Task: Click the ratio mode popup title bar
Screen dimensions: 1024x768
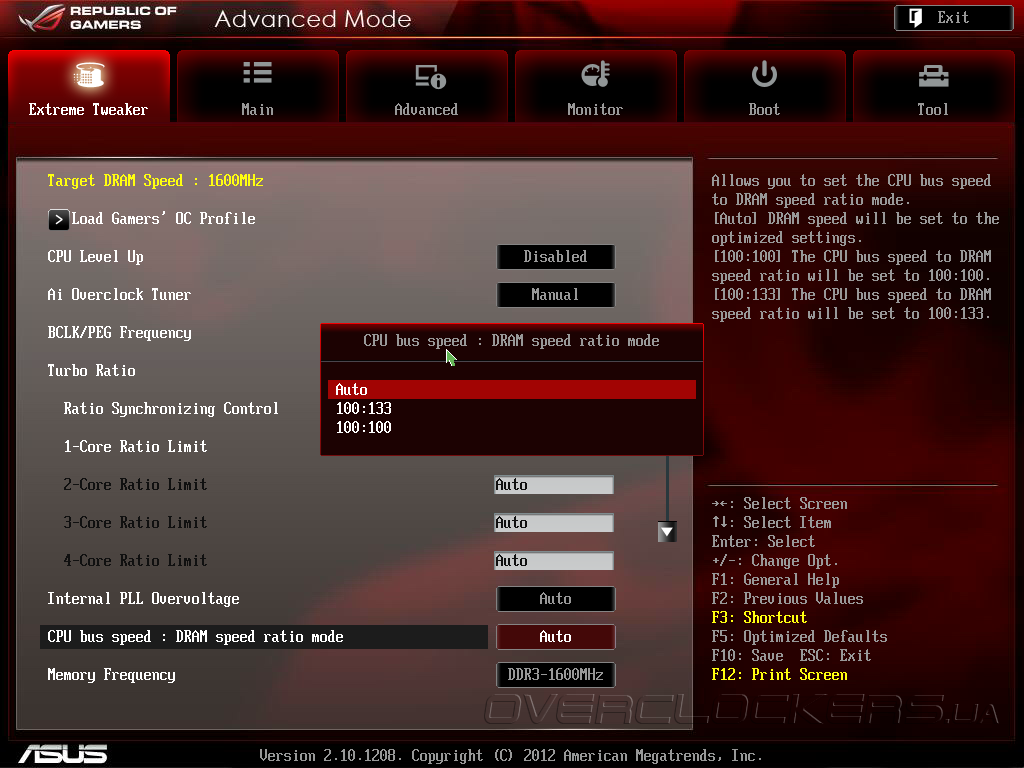Action: click(511, 342)
